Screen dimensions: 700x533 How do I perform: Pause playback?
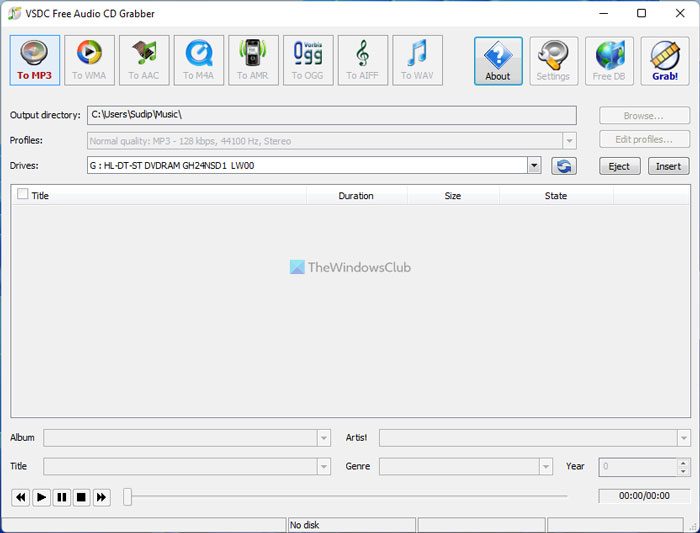pos(62,497)
